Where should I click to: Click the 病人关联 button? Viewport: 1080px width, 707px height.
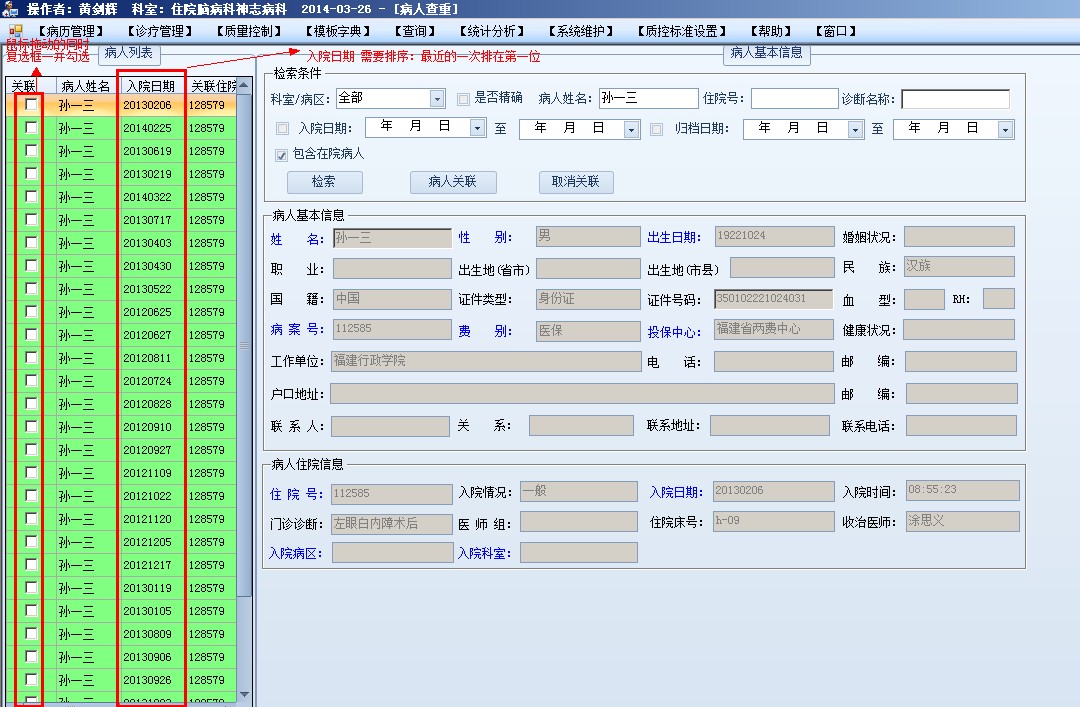click(x=453, y=182)
